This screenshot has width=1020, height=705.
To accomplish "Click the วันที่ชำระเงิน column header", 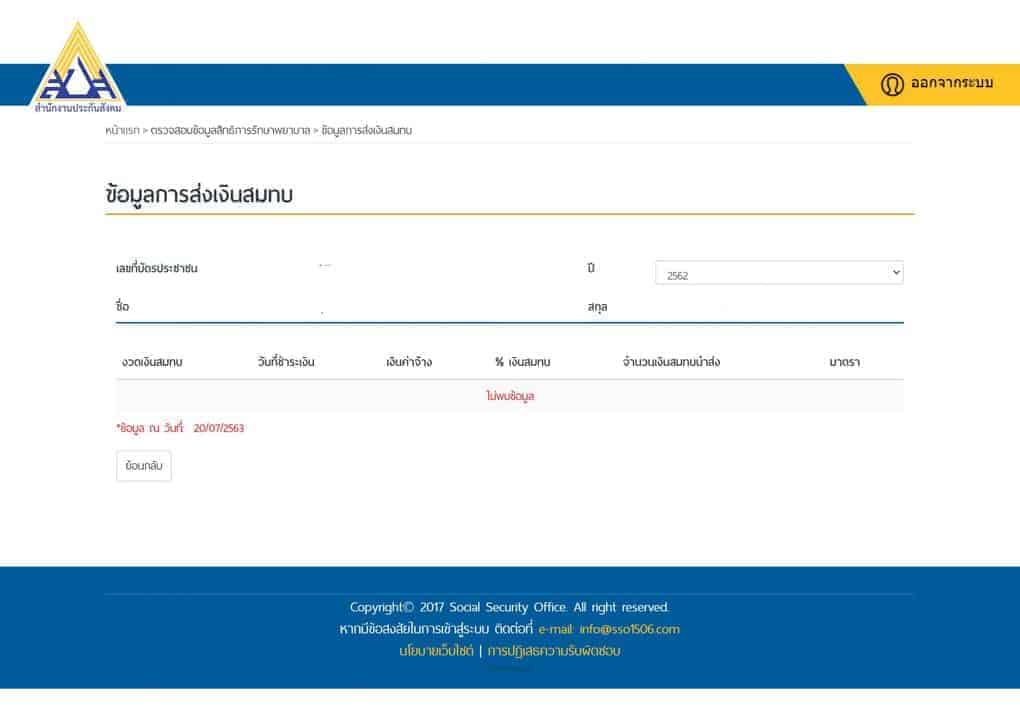I will tap(286, 362).
